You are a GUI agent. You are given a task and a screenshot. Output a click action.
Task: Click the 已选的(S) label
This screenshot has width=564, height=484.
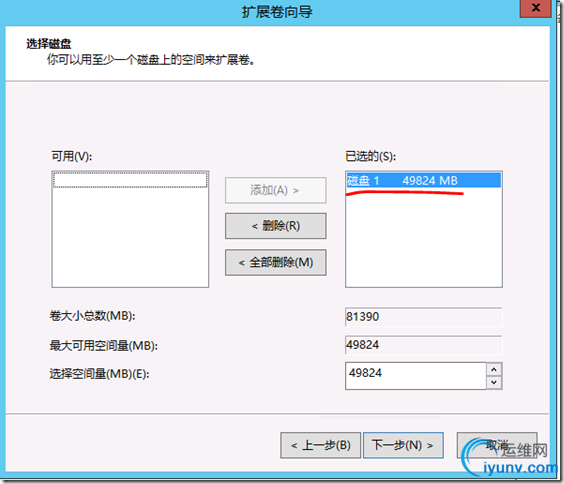click(370, 156)
